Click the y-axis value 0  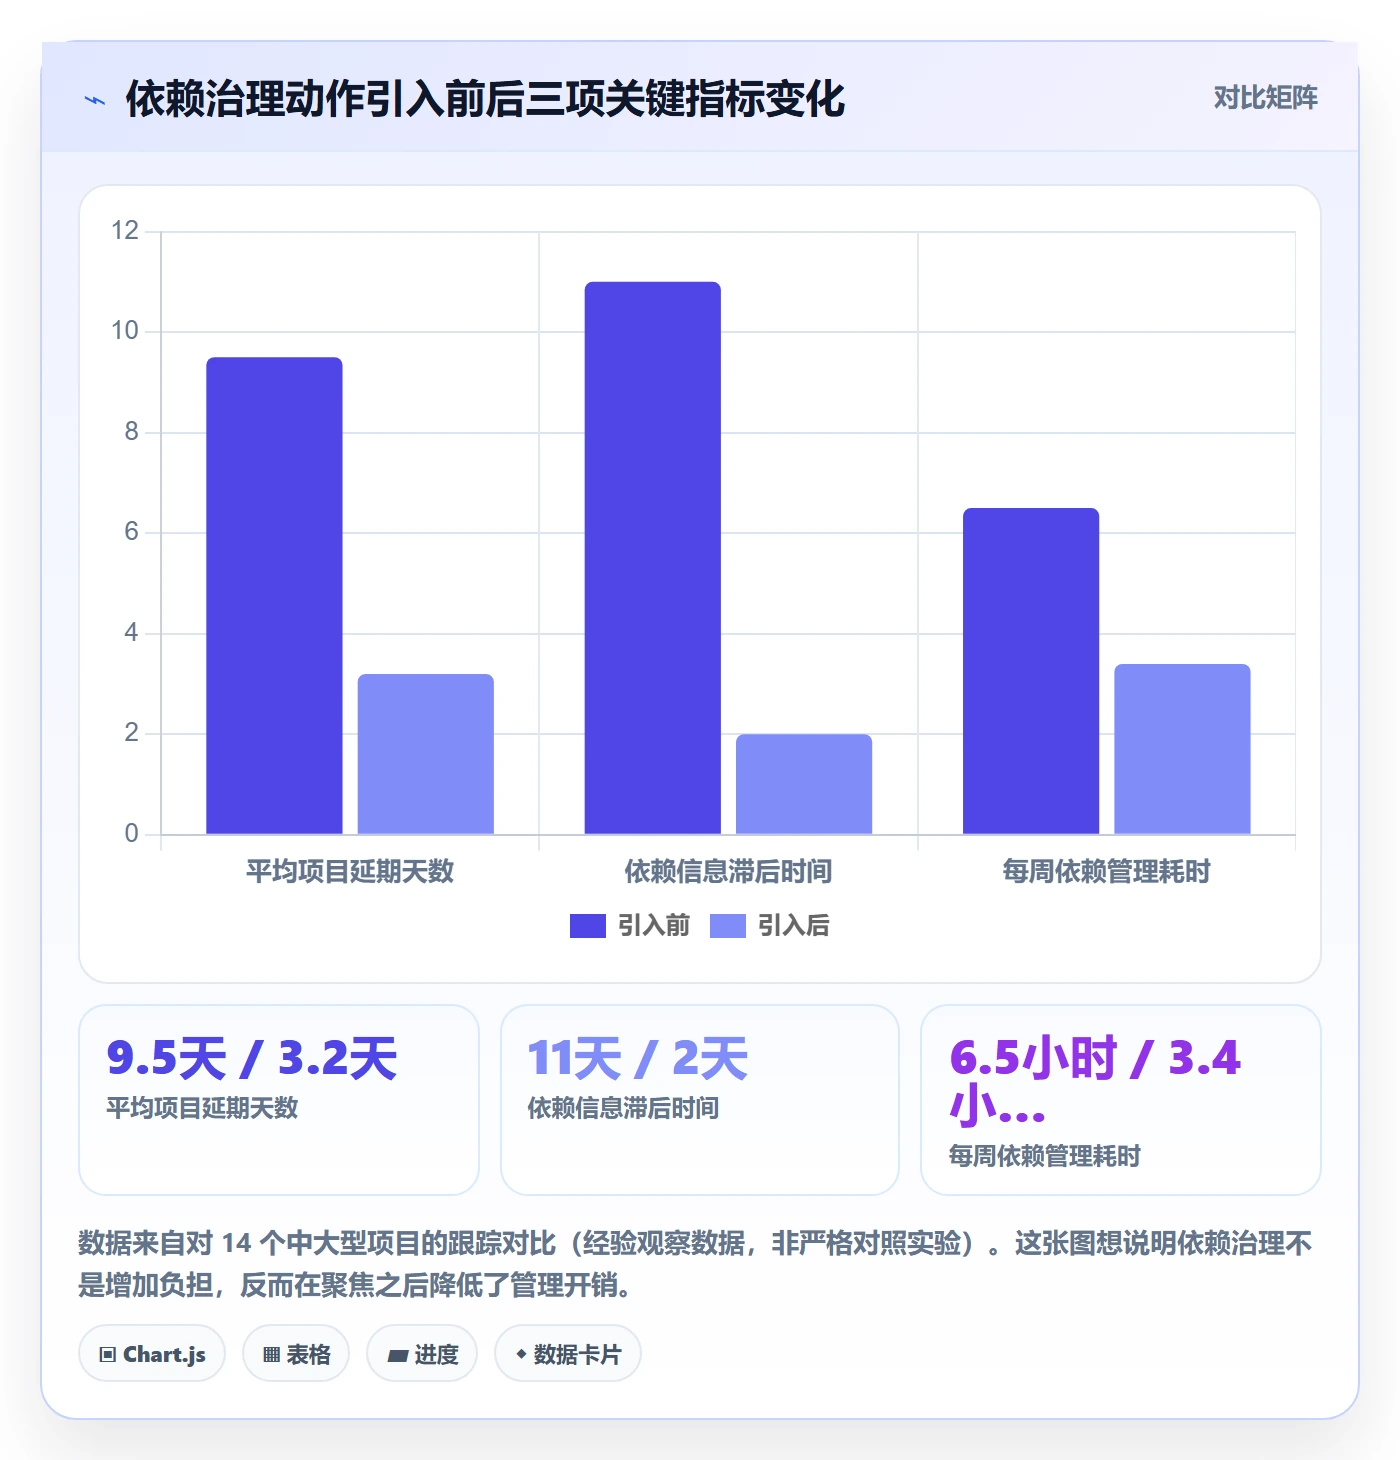[x=131, y=833]
